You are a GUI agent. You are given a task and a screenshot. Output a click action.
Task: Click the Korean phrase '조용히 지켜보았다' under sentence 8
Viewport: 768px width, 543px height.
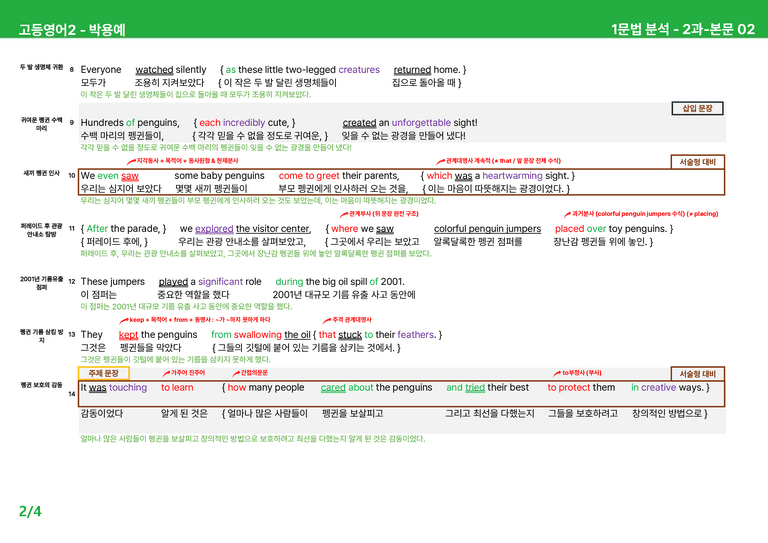(x=169, y=82)
